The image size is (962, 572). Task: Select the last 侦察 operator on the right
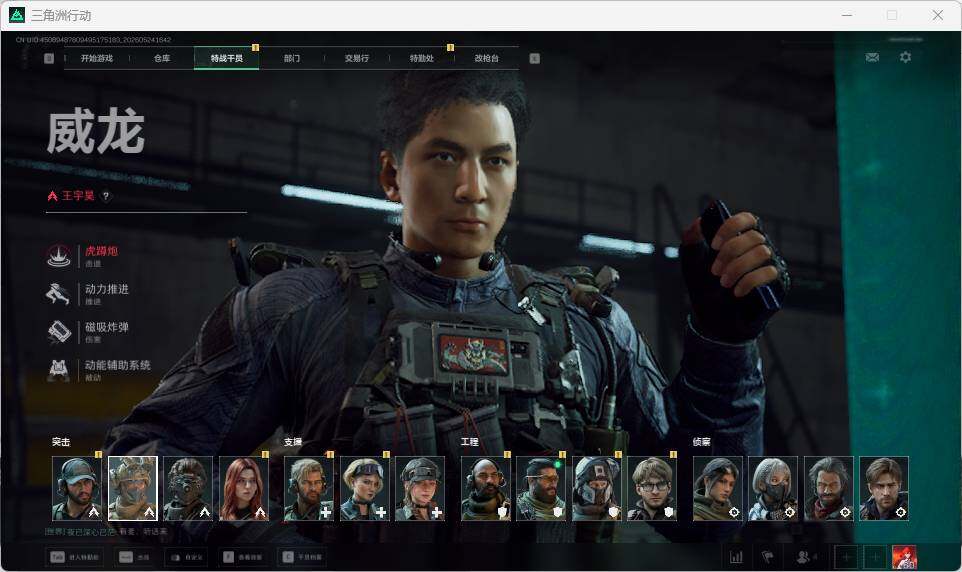coord(884,489)
